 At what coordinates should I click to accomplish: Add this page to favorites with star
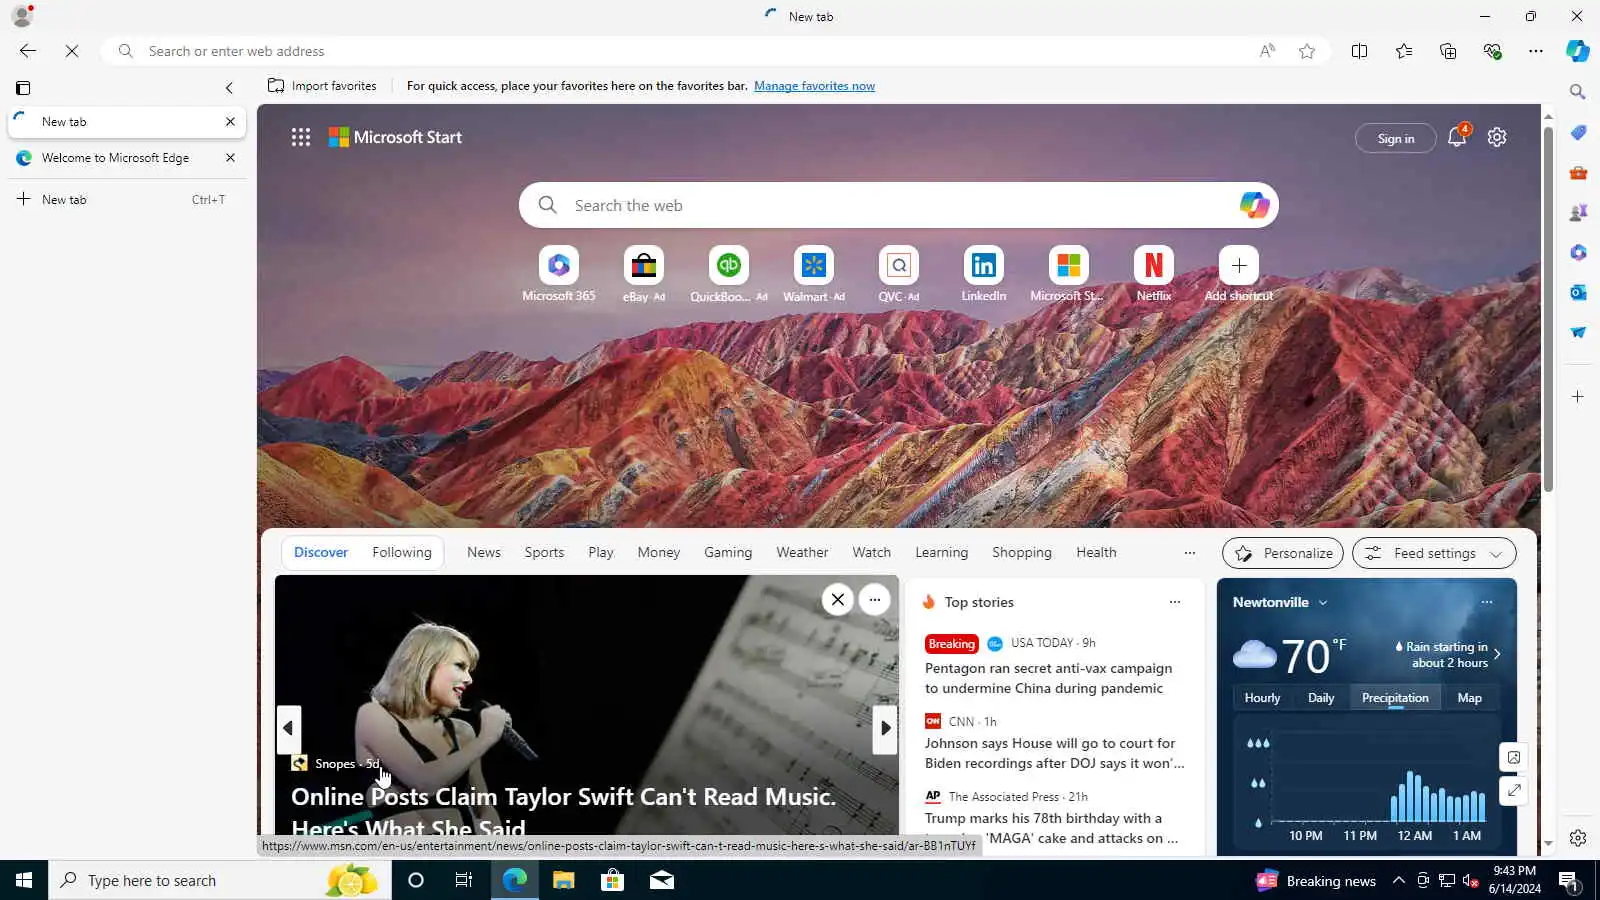pyautogui.click(x=1307, y=51)
